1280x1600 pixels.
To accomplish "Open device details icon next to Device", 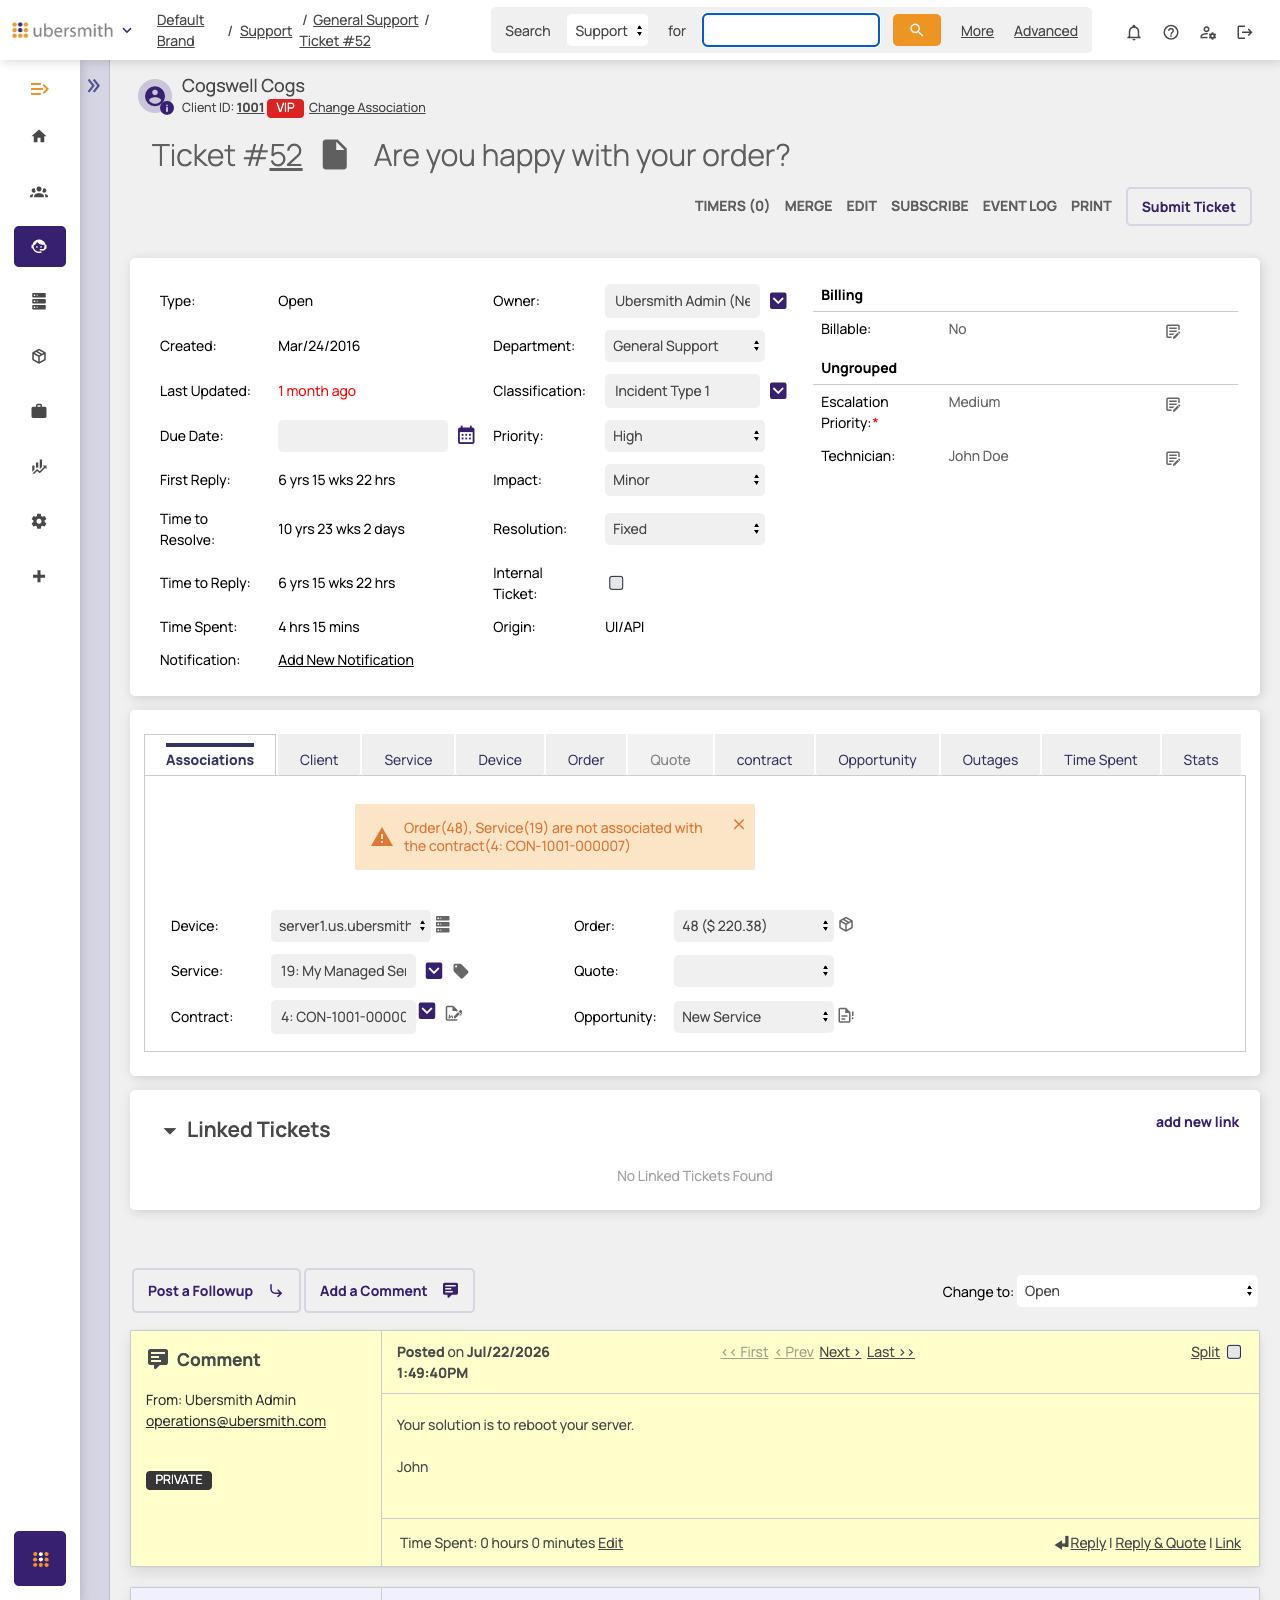I will (443, 925).
